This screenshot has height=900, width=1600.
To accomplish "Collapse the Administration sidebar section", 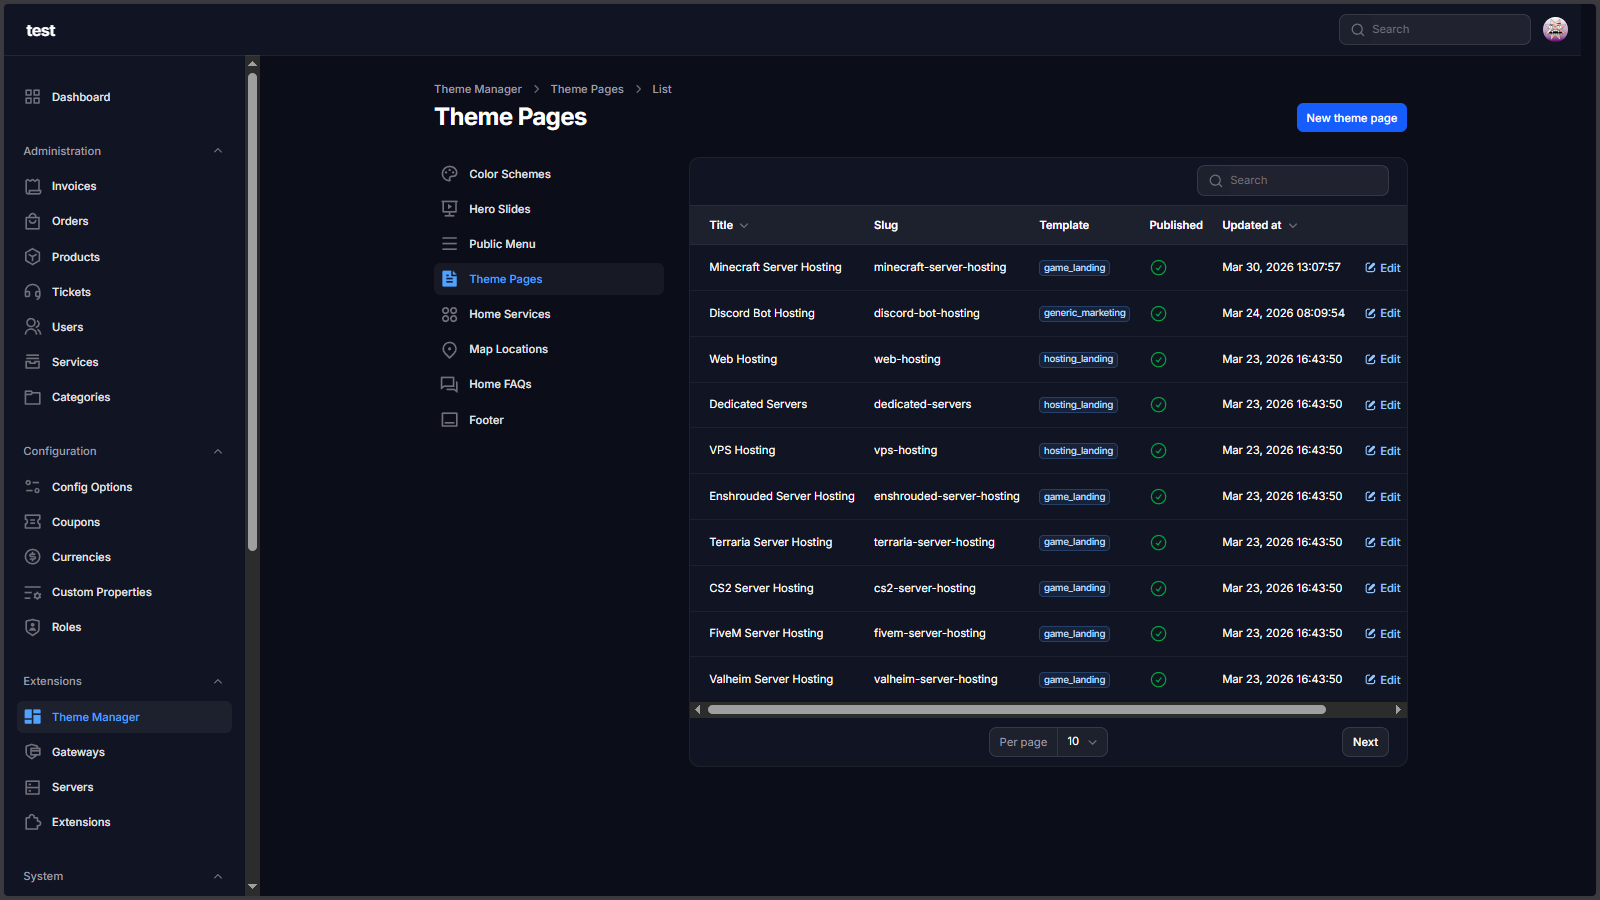I will 218,151.
